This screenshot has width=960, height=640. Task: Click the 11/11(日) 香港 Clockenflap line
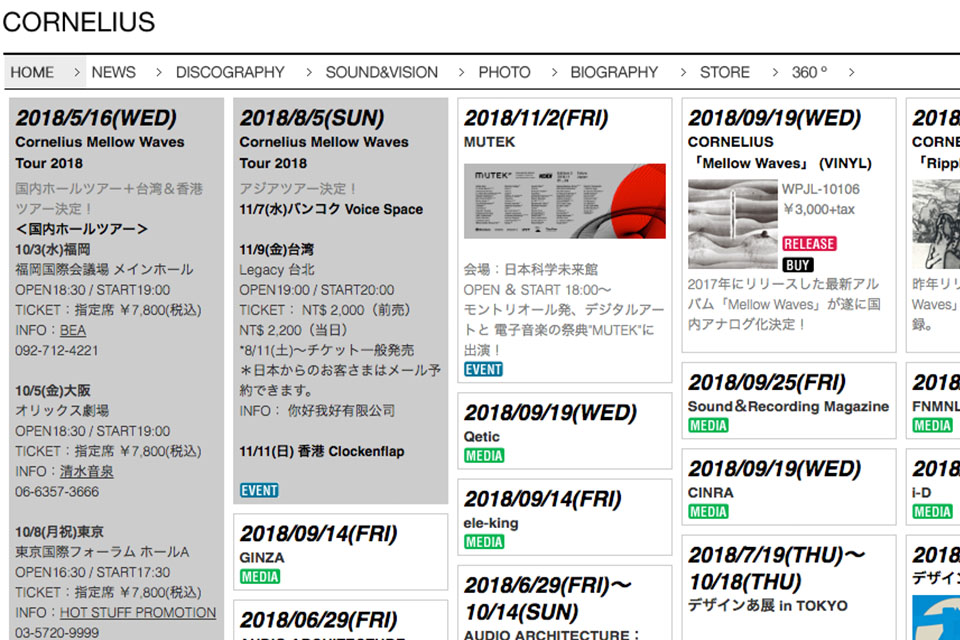click(x=322, y=451)
